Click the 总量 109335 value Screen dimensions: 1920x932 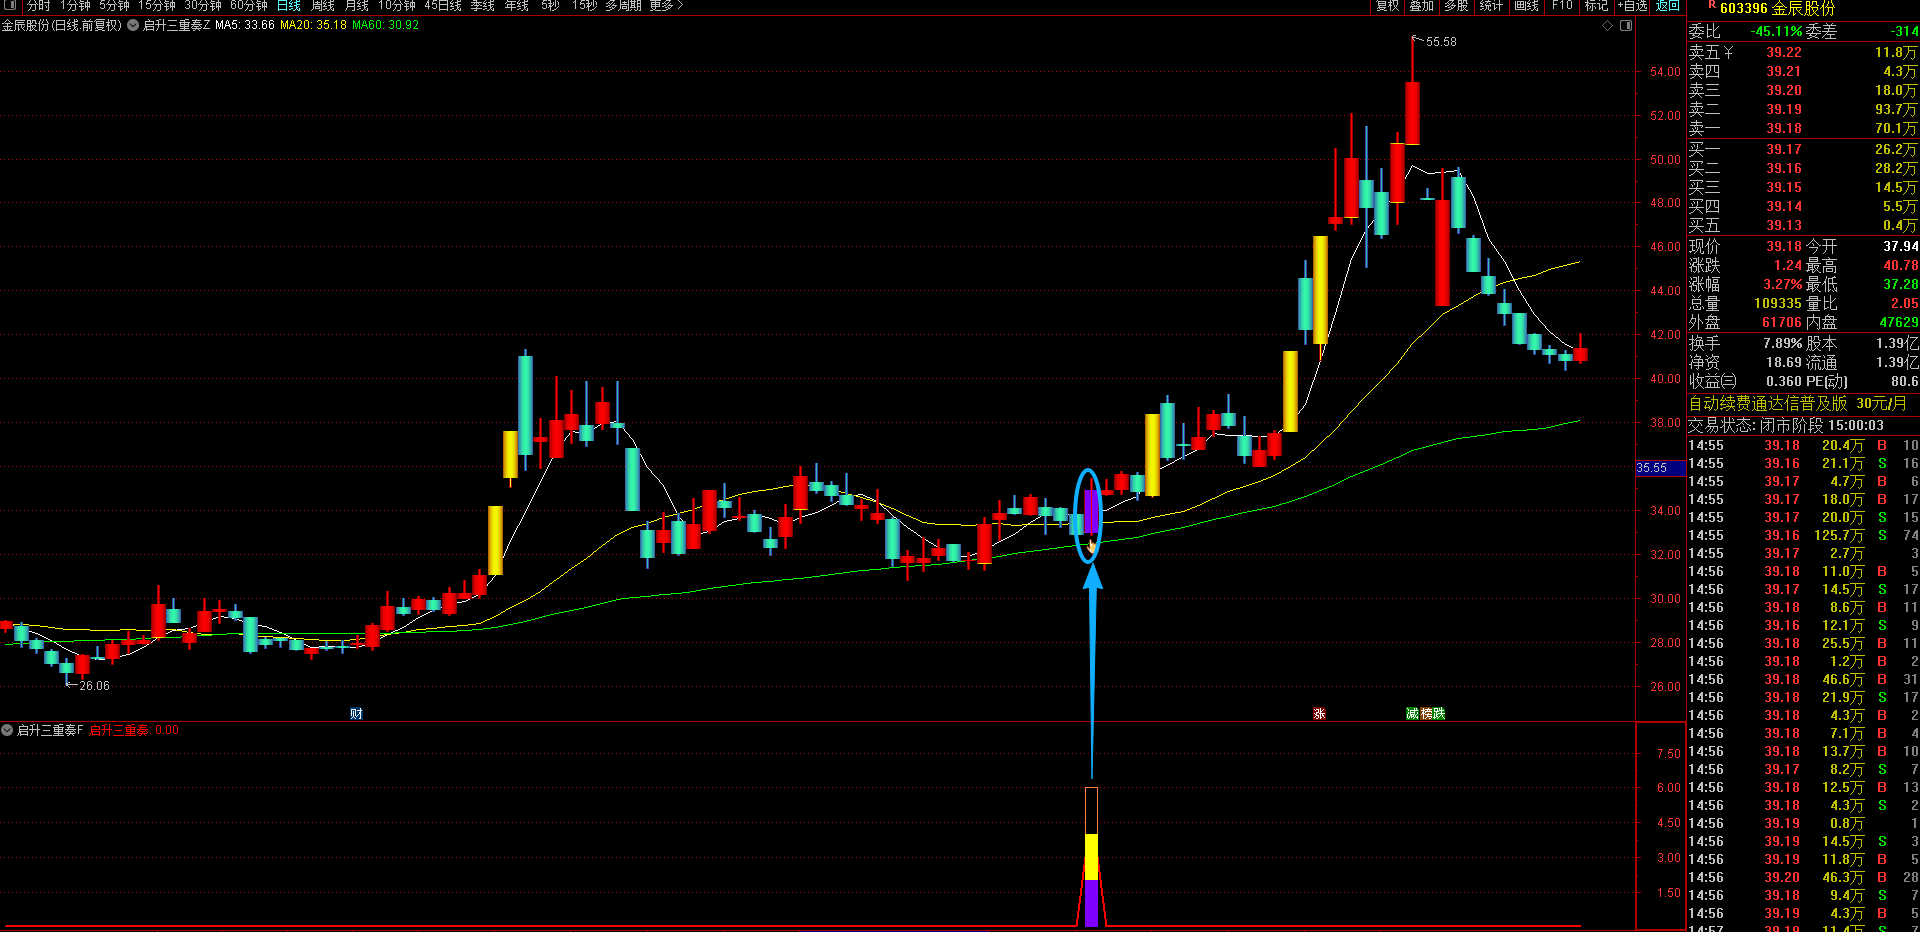pyautogui.click(x=1777, y=303)
